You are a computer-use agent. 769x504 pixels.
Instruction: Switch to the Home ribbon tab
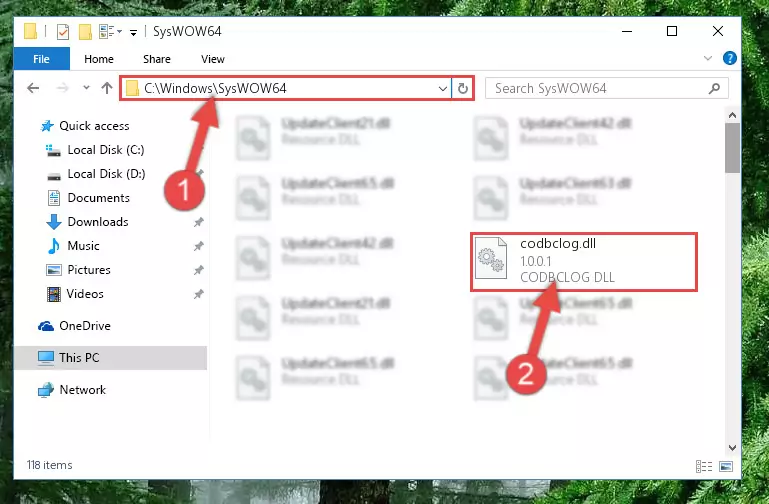(99, 59)
